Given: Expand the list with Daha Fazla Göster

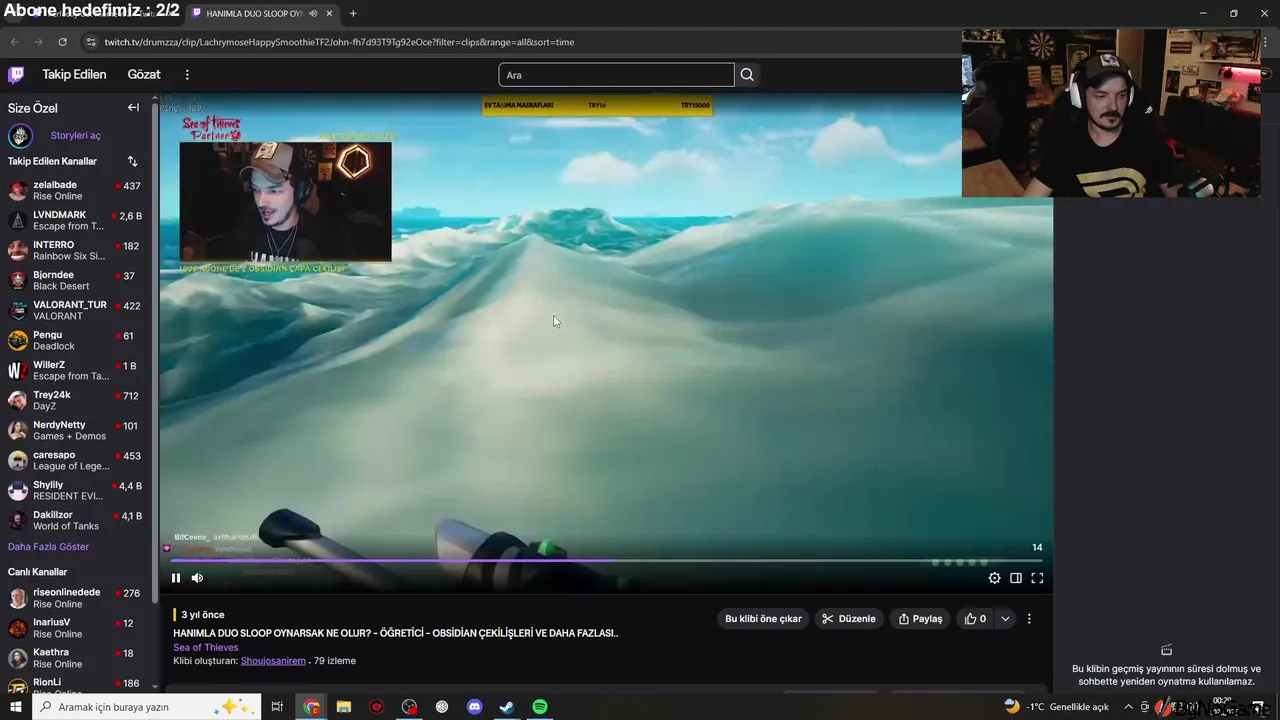Looking at the screenshot, I should tap(48, 547).
